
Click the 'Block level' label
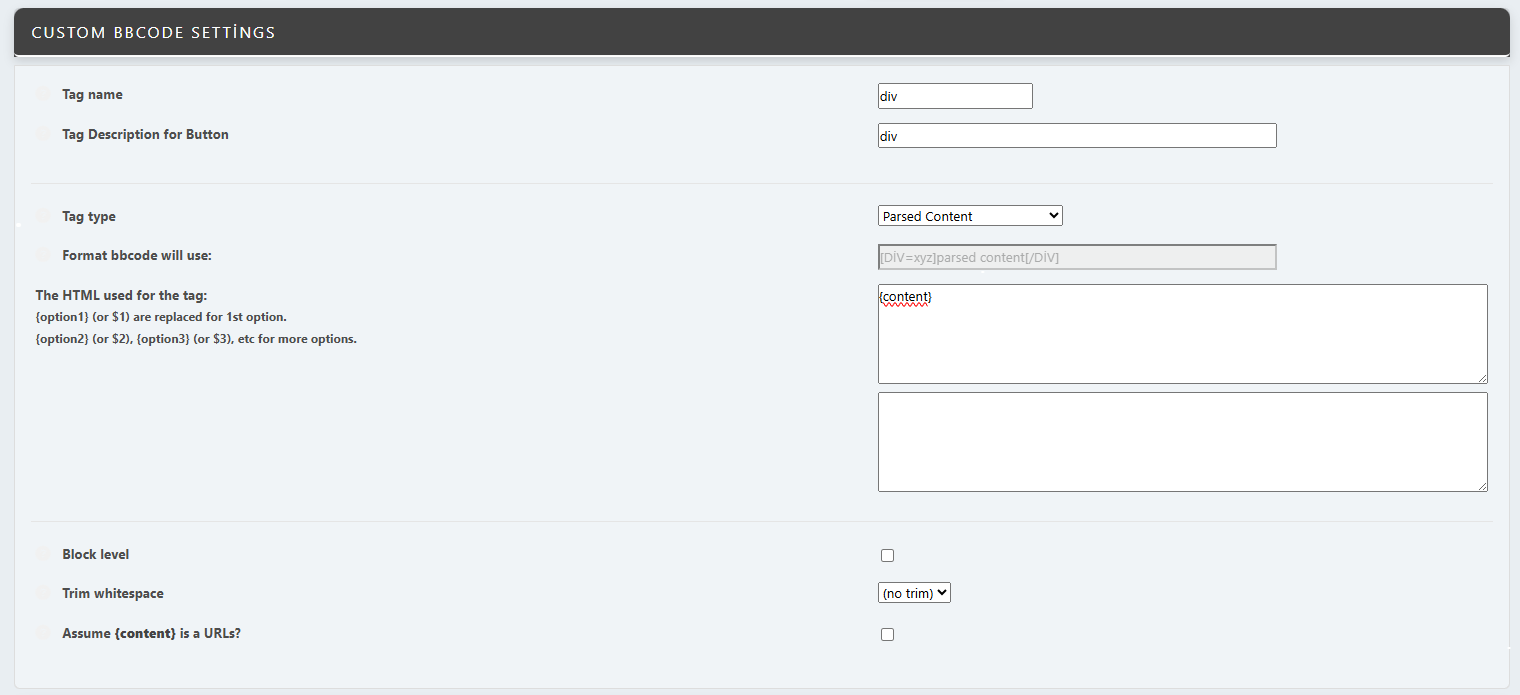[x=95, y=555]
